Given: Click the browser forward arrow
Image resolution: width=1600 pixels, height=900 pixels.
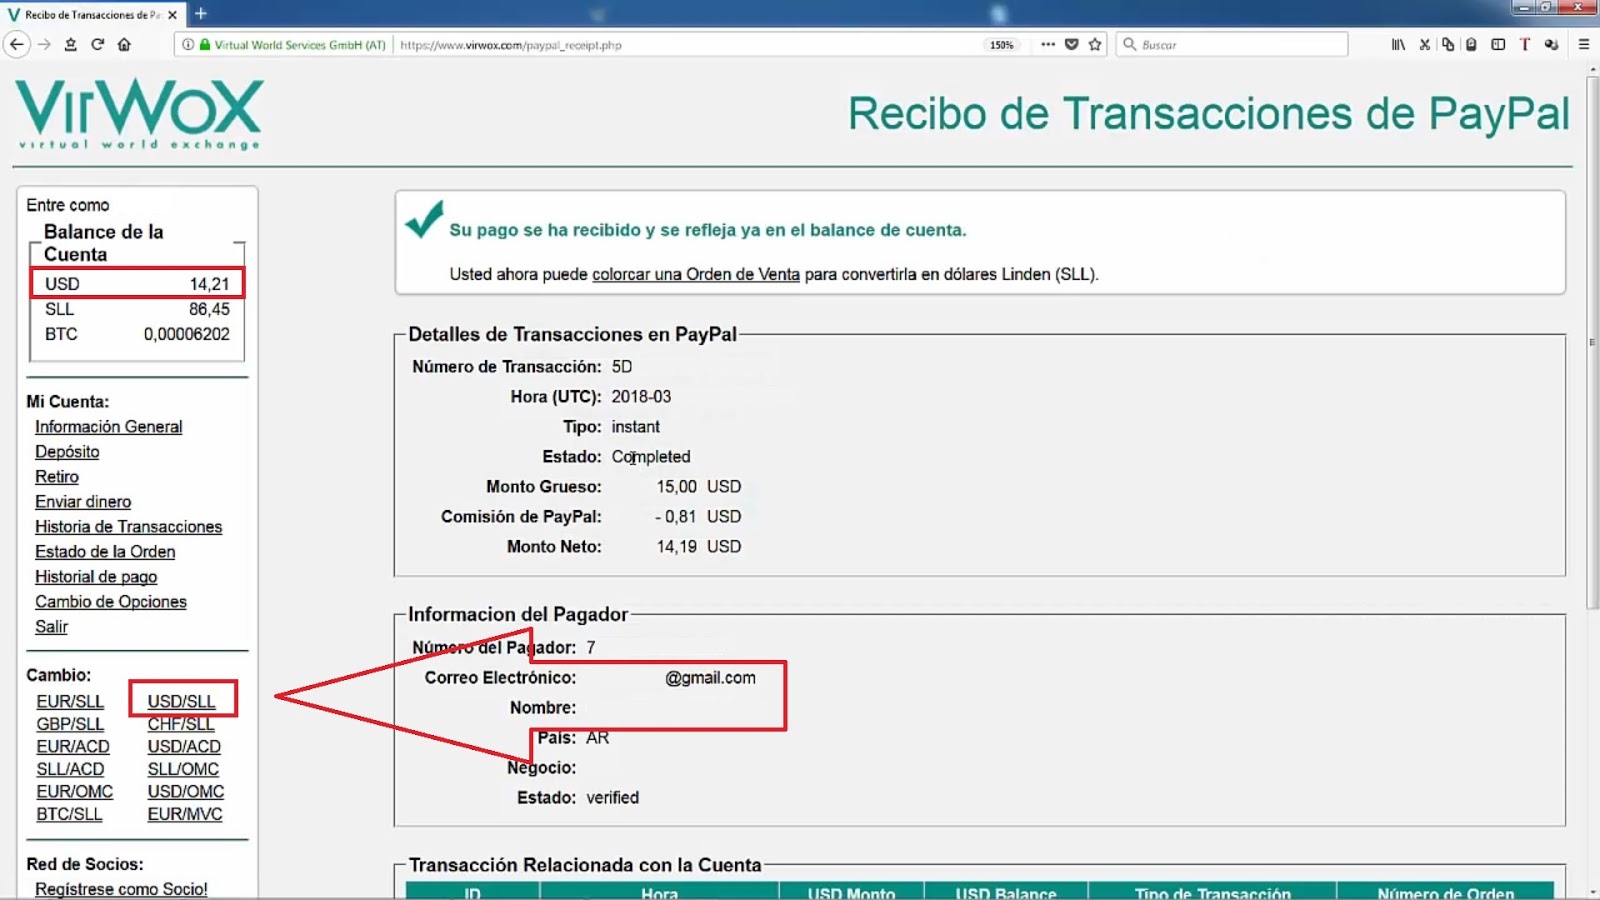Looking at the screenshot, I should coord(44,44).
